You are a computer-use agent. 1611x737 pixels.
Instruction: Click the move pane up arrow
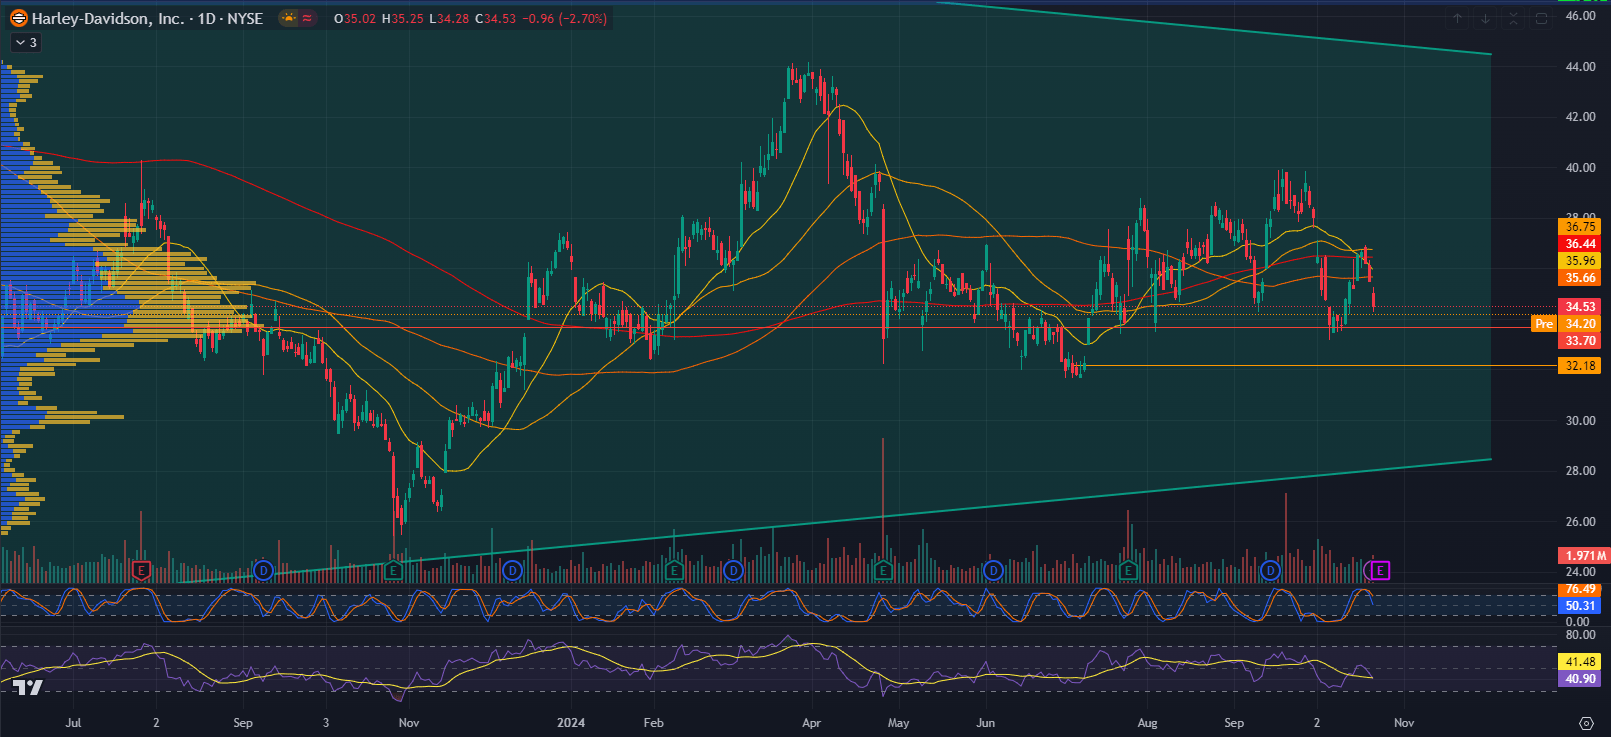(x=1458, y=18)
